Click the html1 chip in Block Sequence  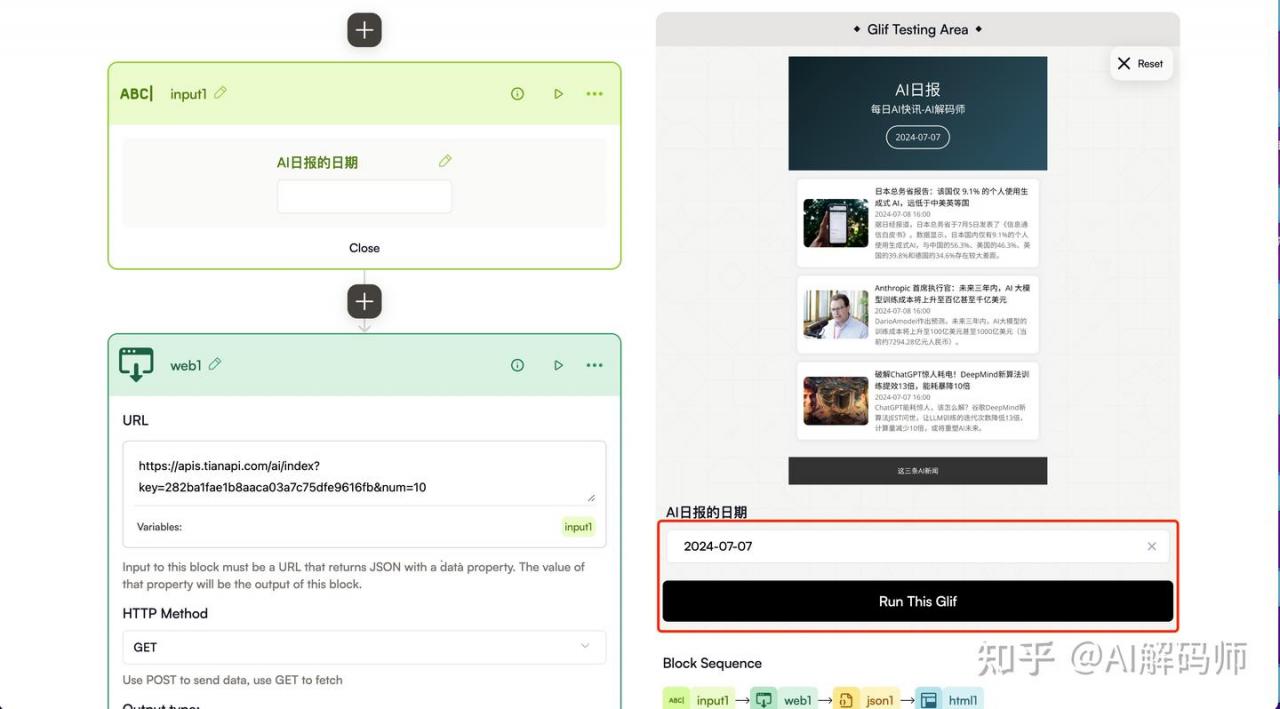[x=950, y=700]
